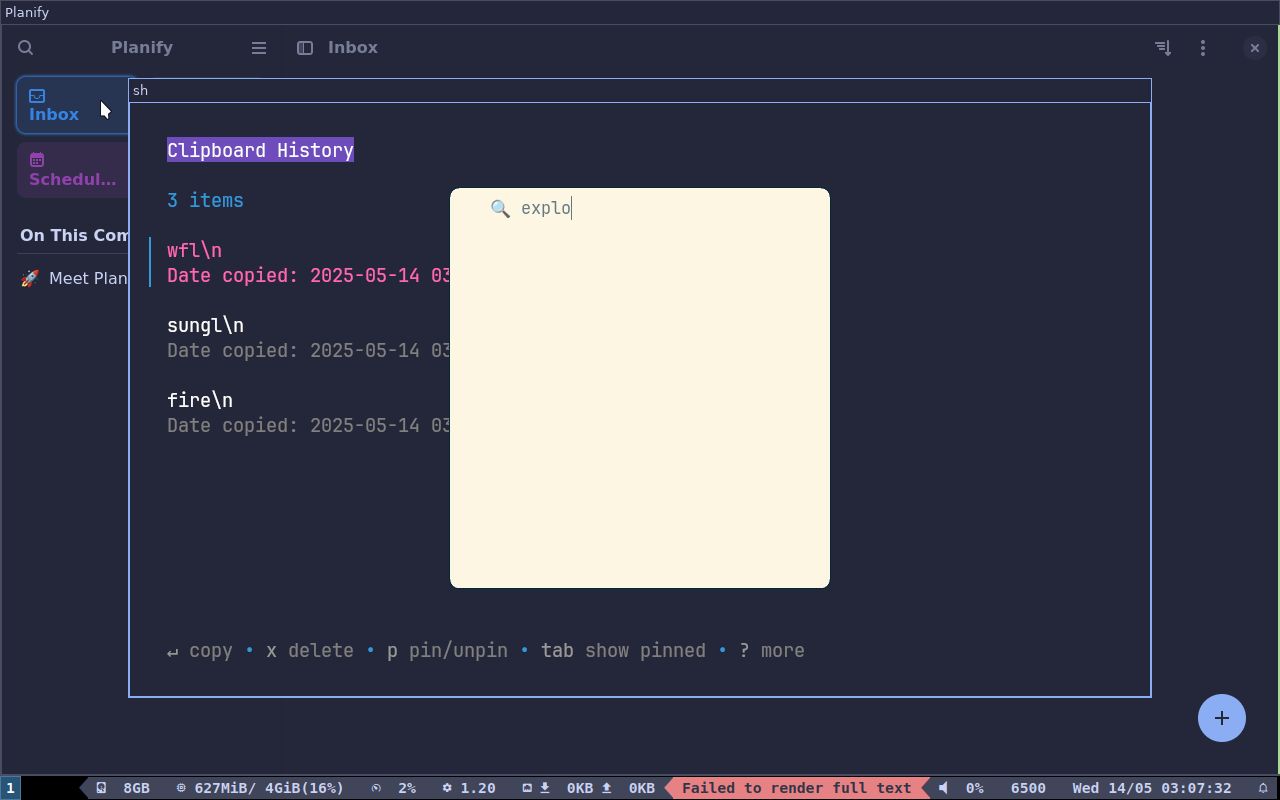Click 'Failed to render full text' status block
This screenshot has height=800, width=1280.
[797, 788]
